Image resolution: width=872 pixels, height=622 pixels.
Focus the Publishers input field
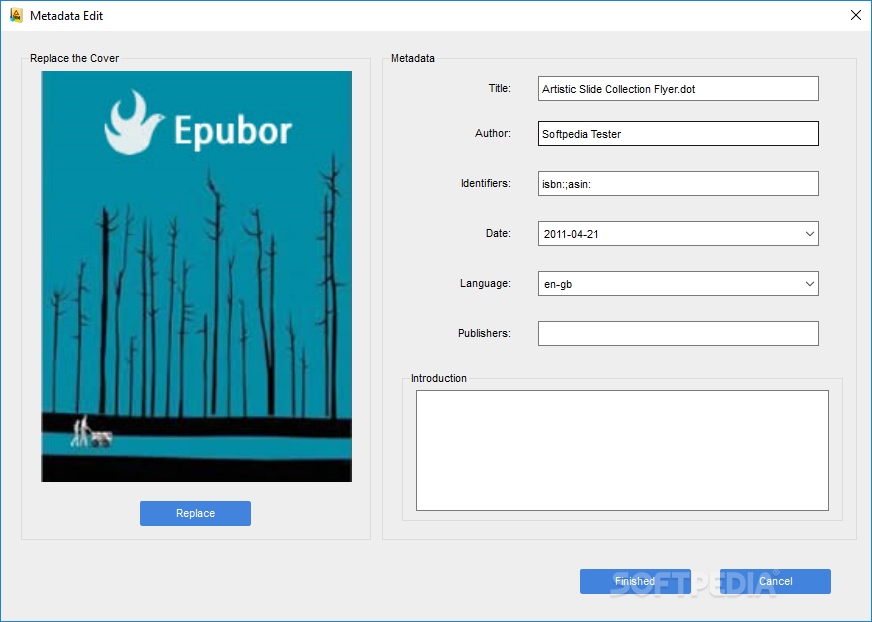pyautogui.click(x=678, y=333)
